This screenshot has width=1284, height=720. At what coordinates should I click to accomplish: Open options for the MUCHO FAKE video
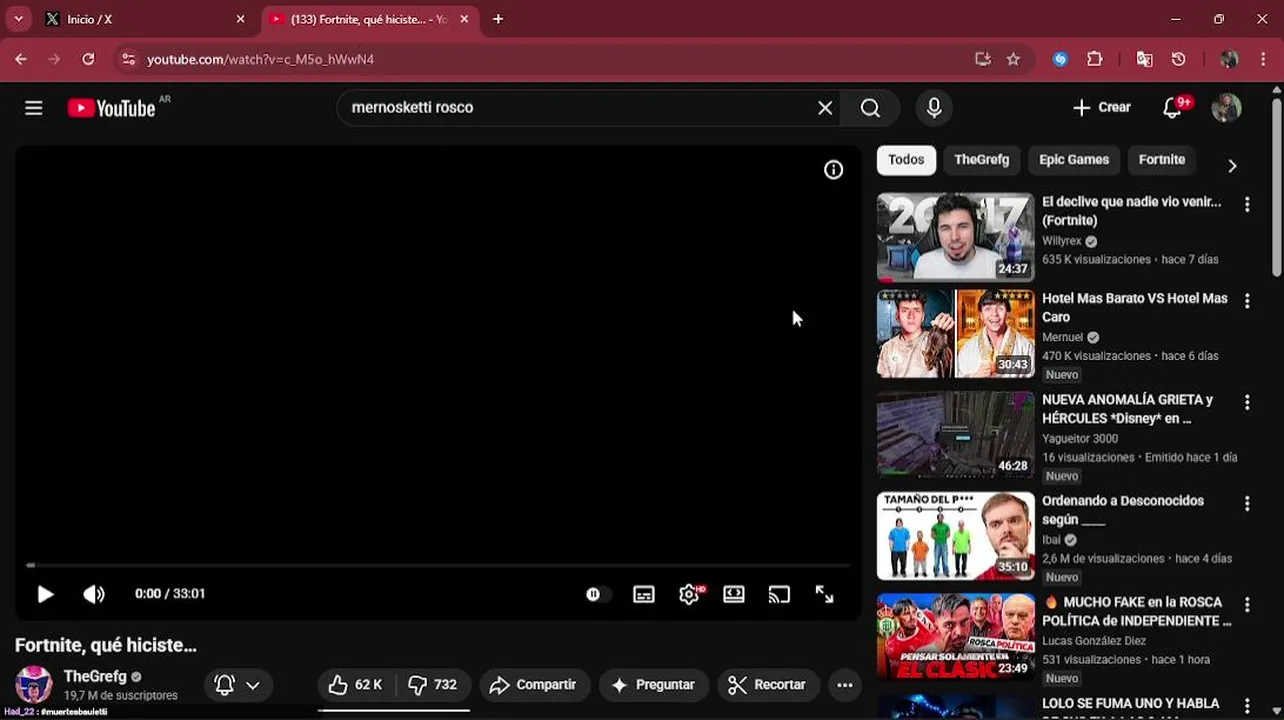(x=1247, y=605)
